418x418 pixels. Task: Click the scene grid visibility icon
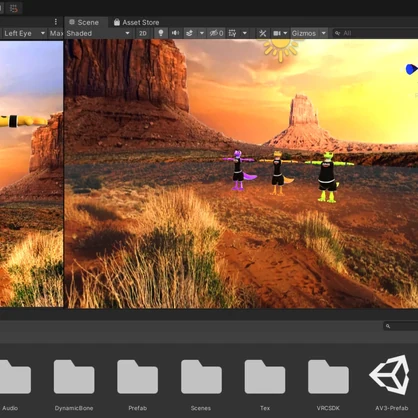[x=233, y=33]
